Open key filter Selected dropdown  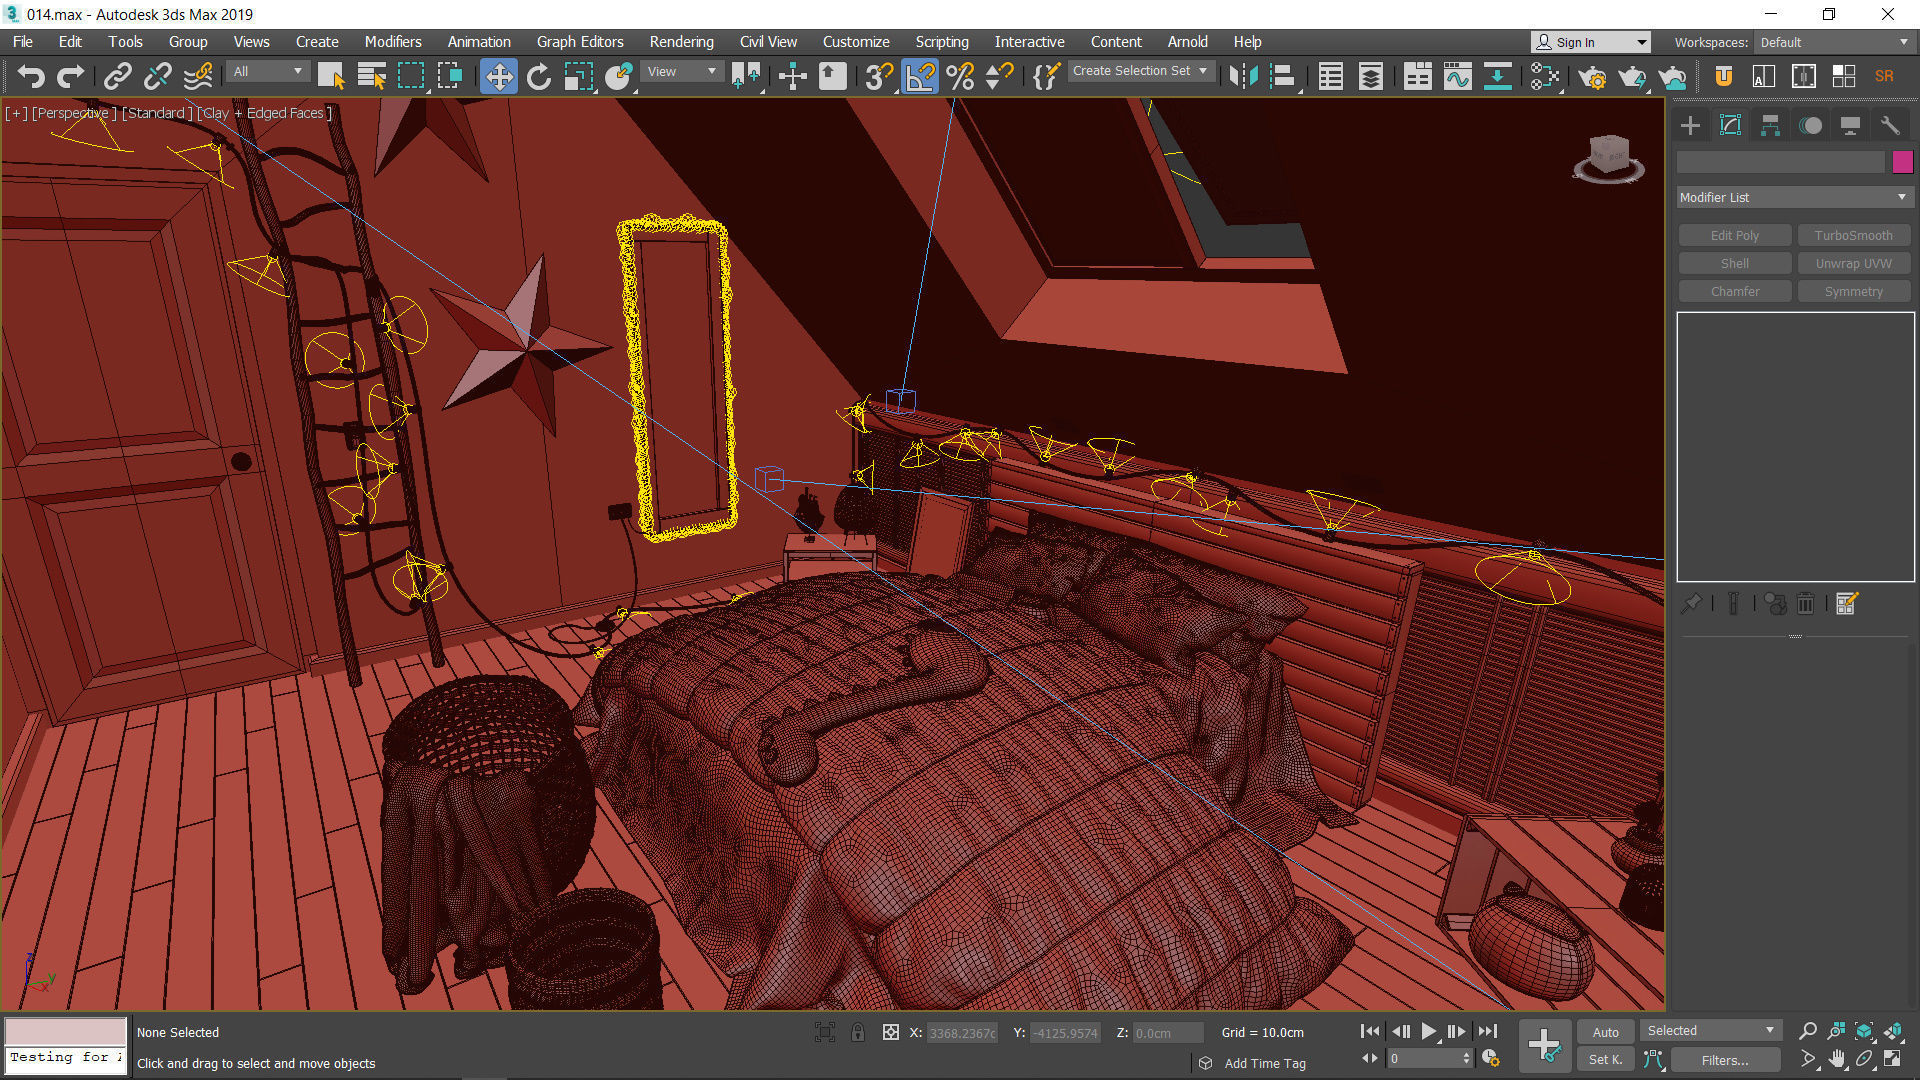click(1711, 1030)
